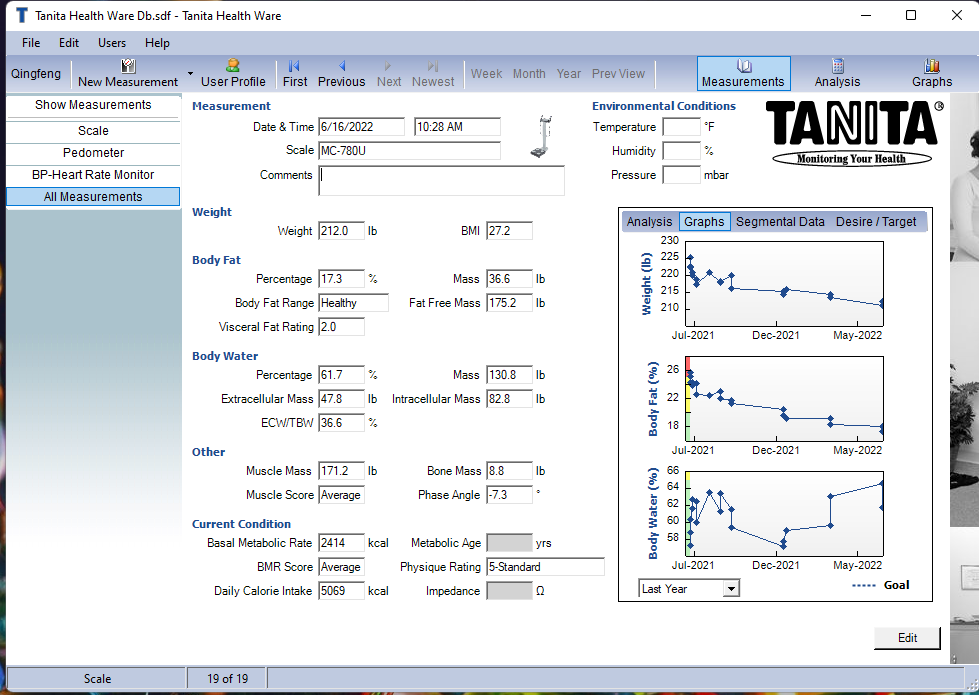Go to Previous measurement record
The width and height of the screenshot is (979, 695).
(x=342, y=74)
